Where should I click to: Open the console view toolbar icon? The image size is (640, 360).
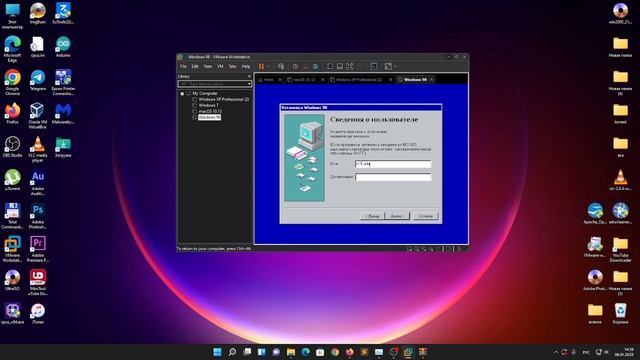click(373, 67)
